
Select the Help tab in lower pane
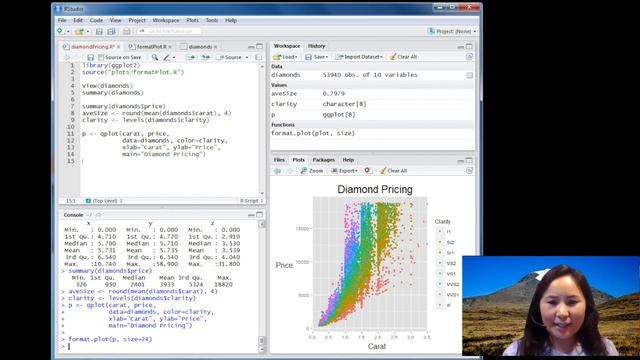click(x=348, y=160)
